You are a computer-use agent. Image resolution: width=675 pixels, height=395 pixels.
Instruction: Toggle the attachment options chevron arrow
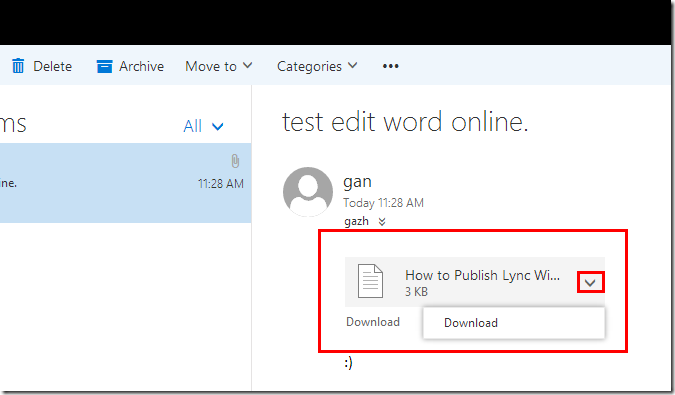coord(590,283)
